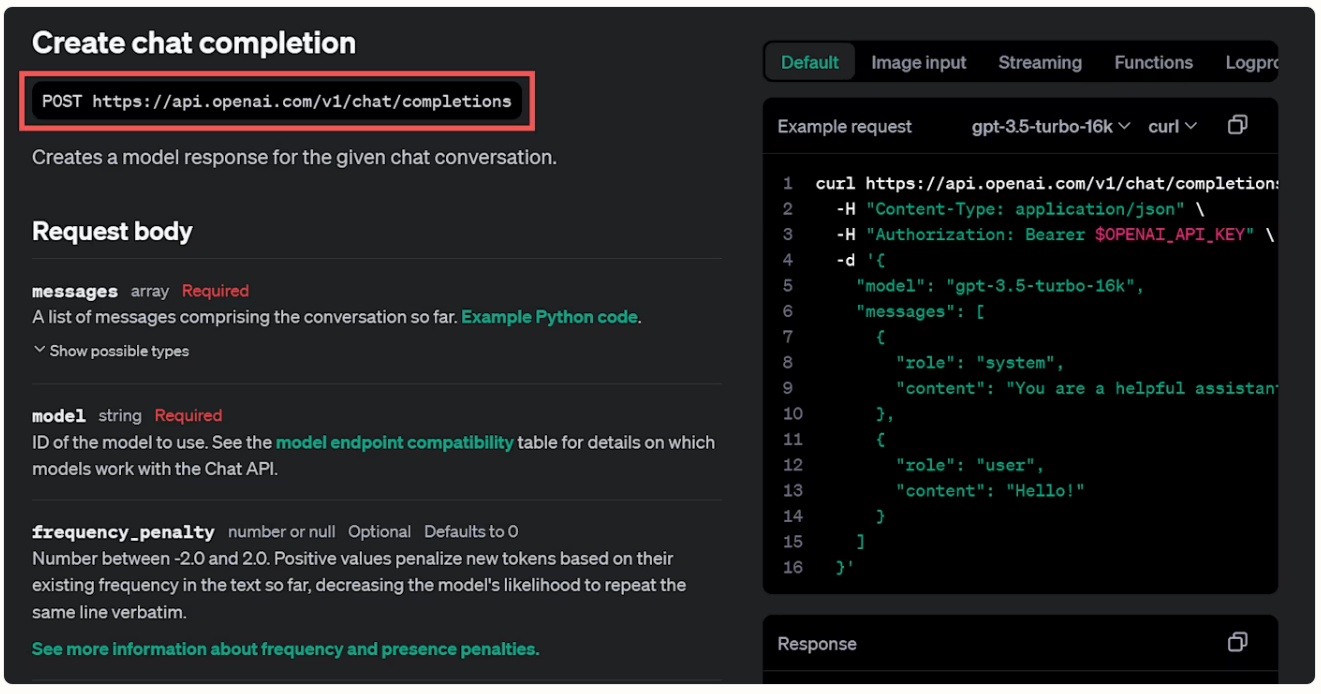Click the Defaults to 0 label
This screenshot has height=694, width=1321.
(x=471, y=532)
